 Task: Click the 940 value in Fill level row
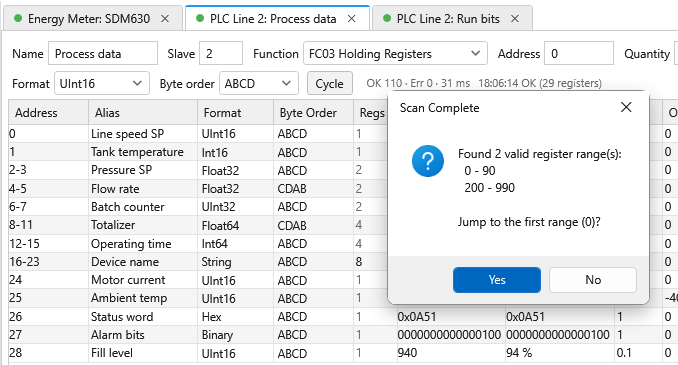(450, 353)
